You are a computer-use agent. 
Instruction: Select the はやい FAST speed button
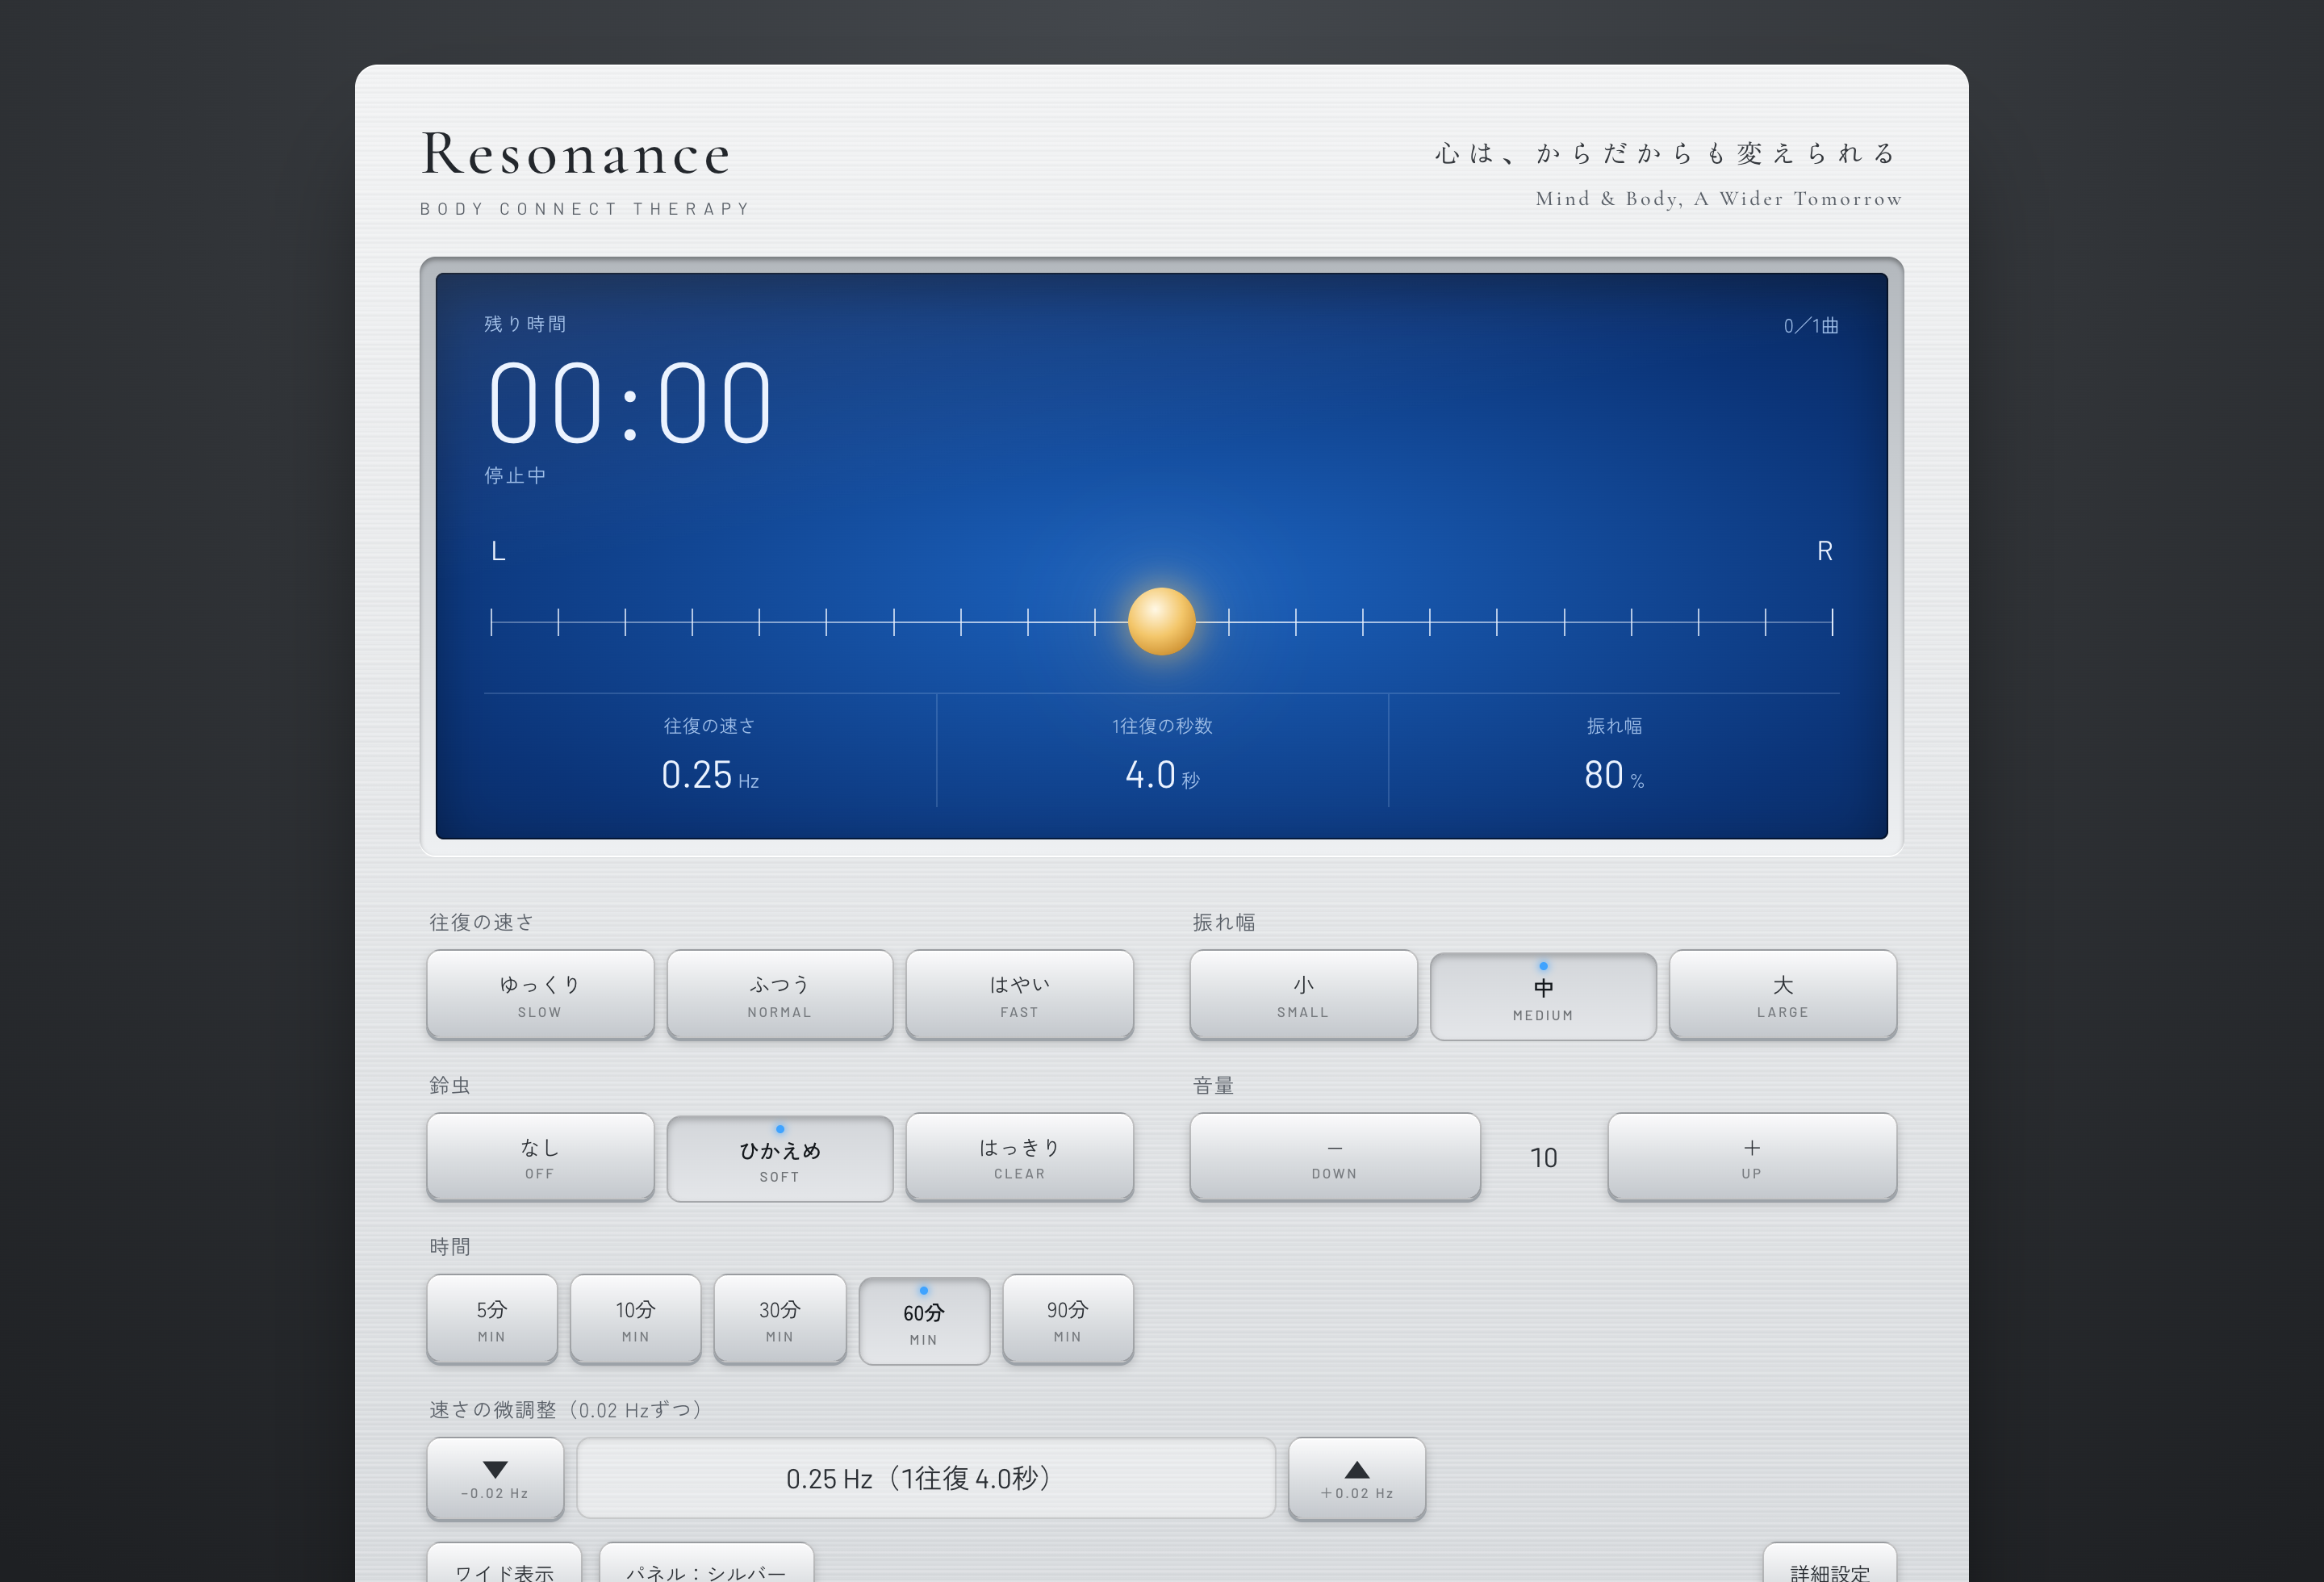[1019, 995]
